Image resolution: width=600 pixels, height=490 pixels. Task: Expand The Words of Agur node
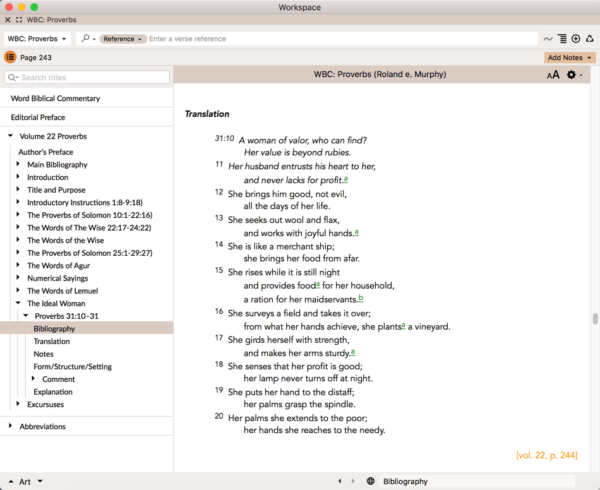click(x=18, y=265)
